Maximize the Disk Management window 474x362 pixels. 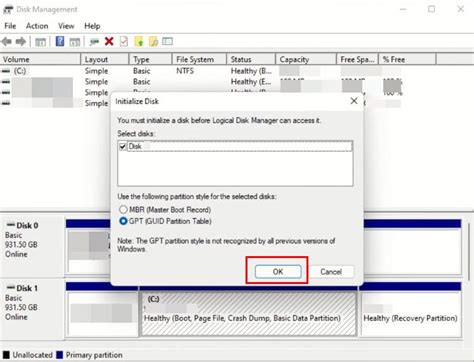tap(431, 9)
